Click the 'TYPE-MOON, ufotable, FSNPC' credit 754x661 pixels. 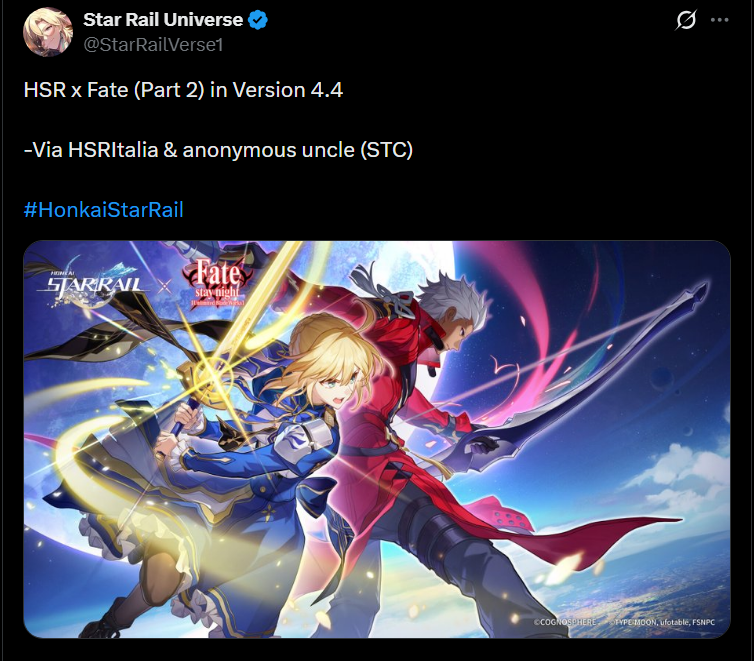pos(661,622)
